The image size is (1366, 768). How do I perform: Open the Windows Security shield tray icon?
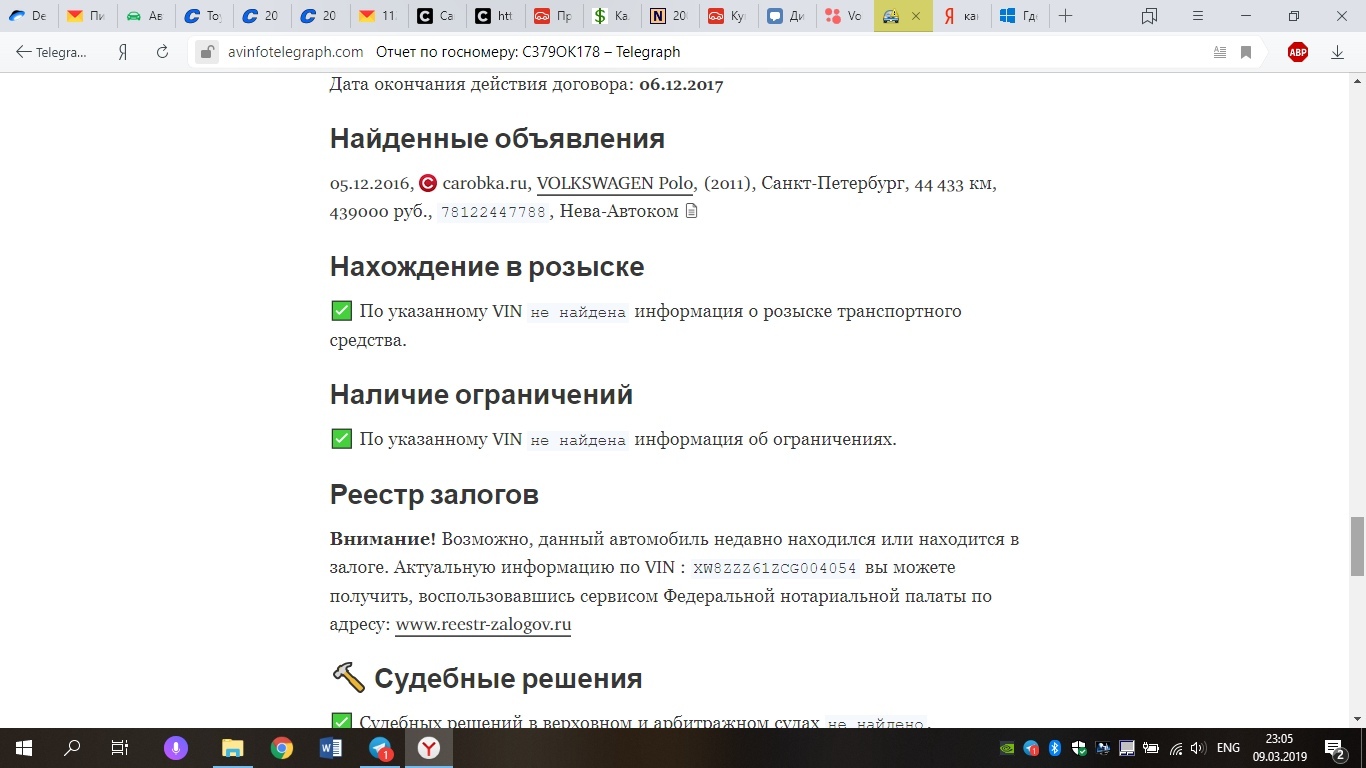pyautogui.click(x=1079, y=748)
